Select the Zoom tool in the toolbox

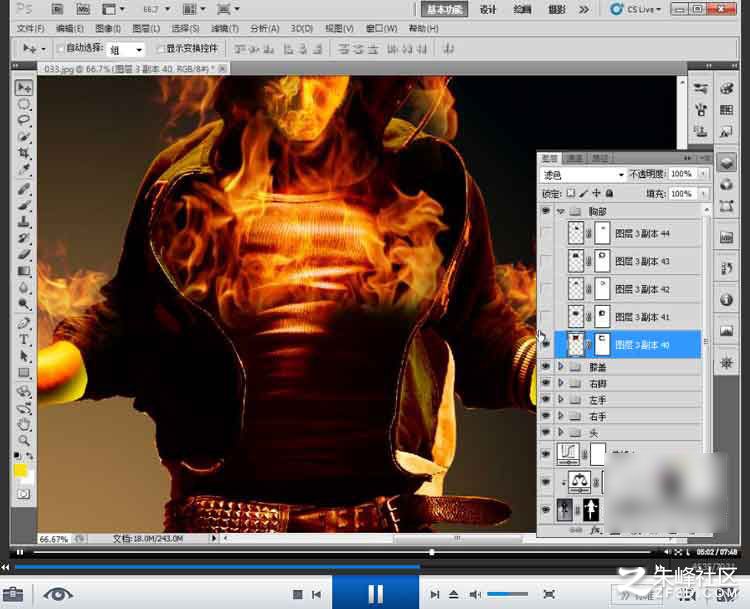pos(23,441)
